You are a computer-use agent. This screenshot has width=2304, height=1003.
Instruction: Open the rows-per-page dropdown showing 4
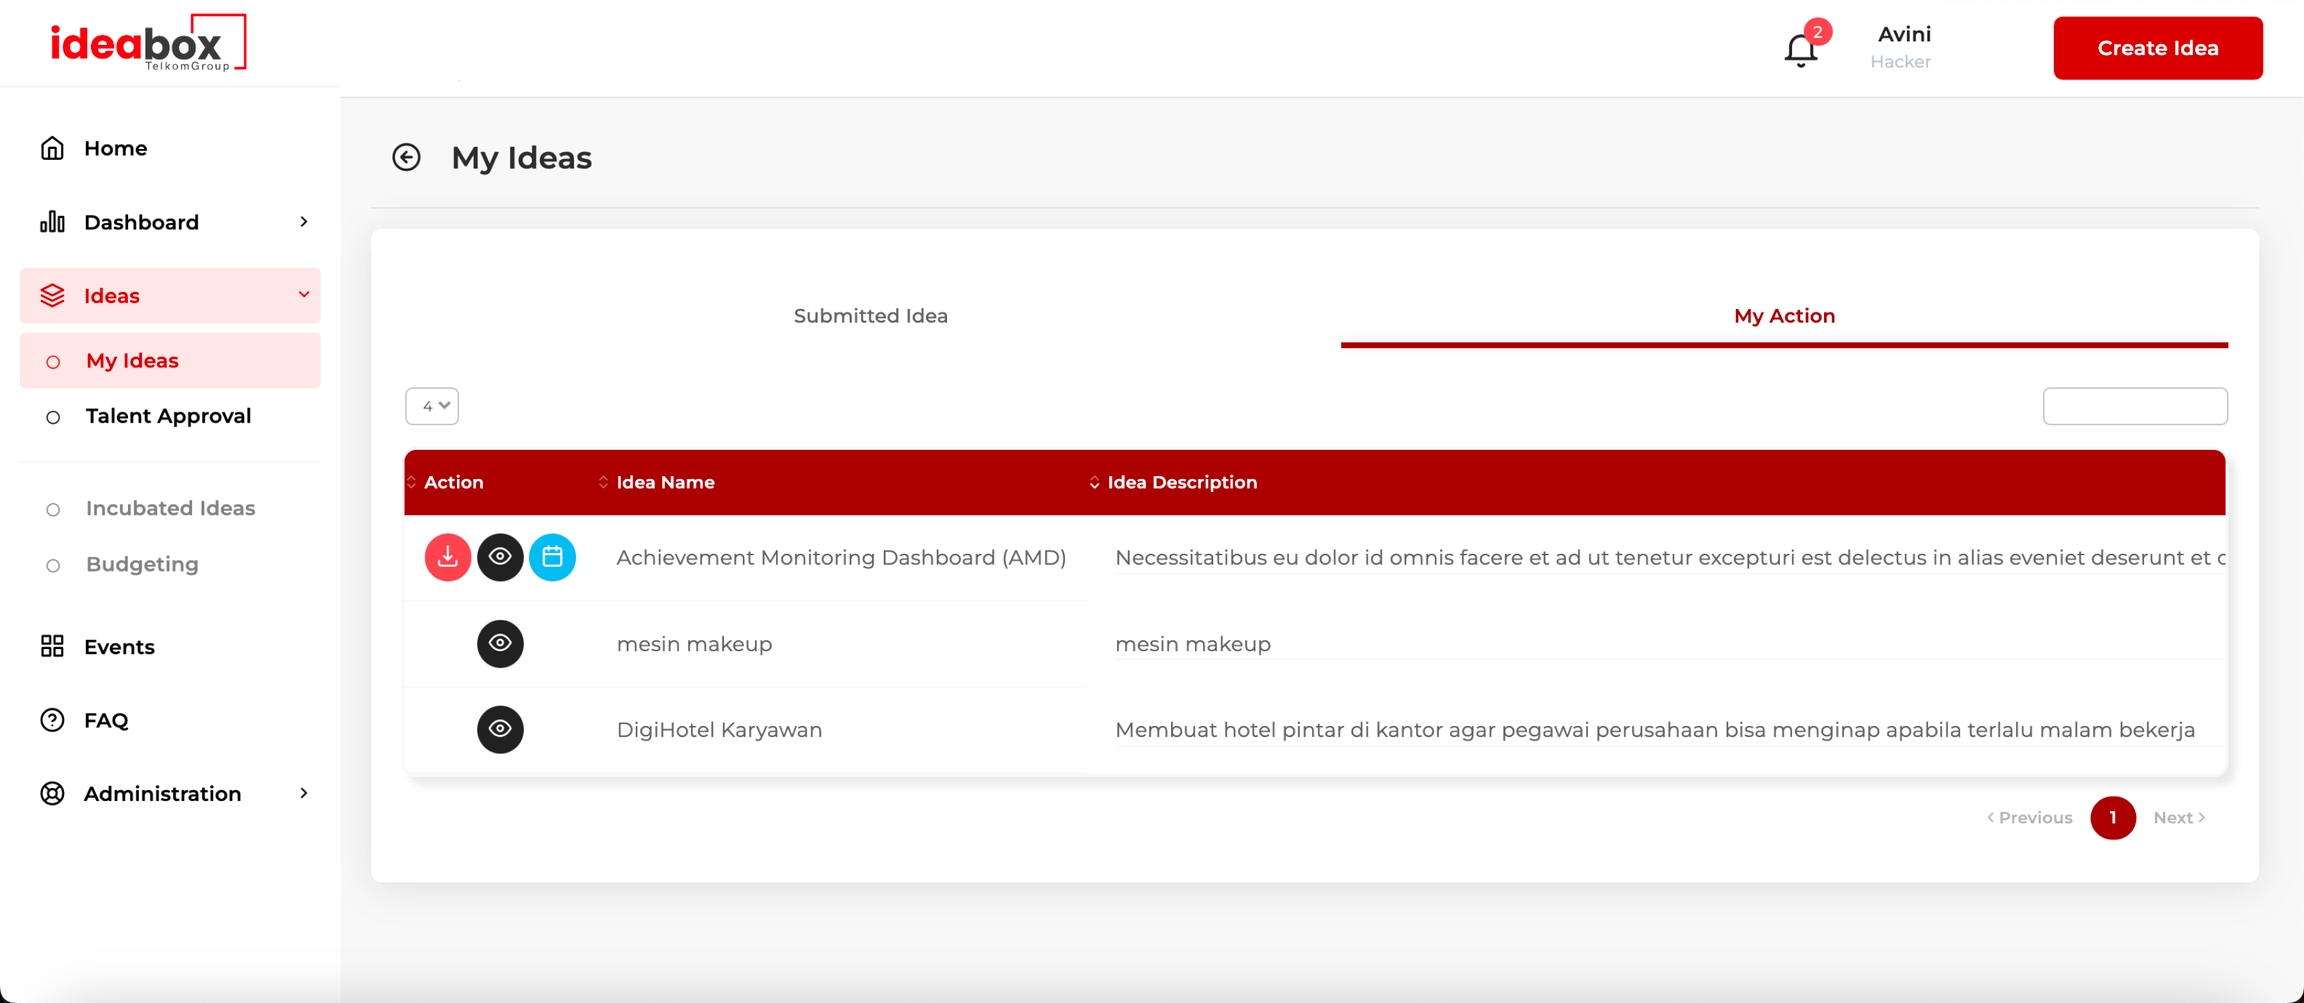432,406
